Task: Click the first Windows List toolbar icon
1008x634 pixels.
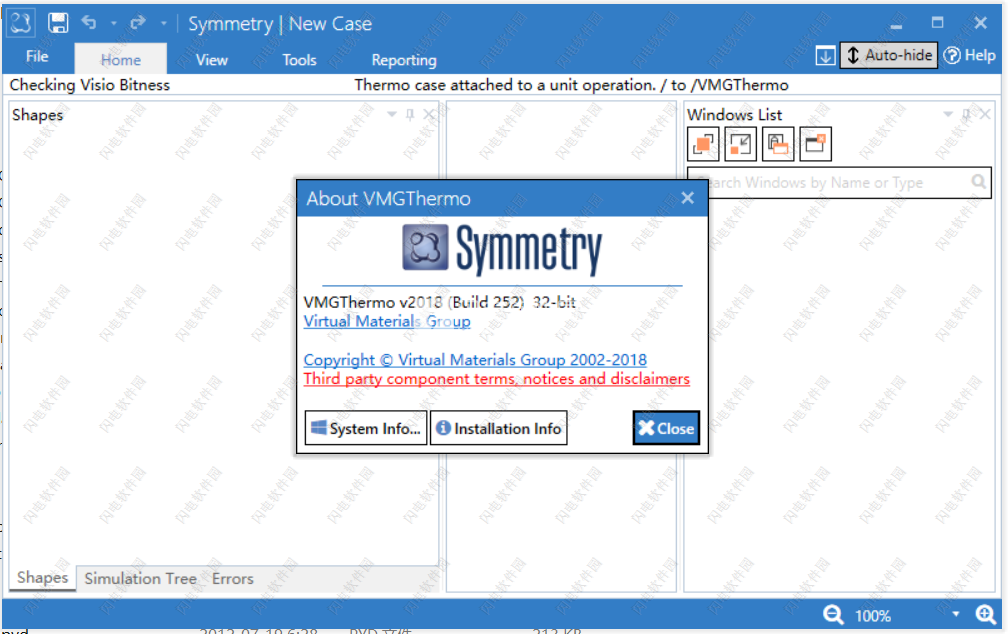Action: tap(703, 143)
